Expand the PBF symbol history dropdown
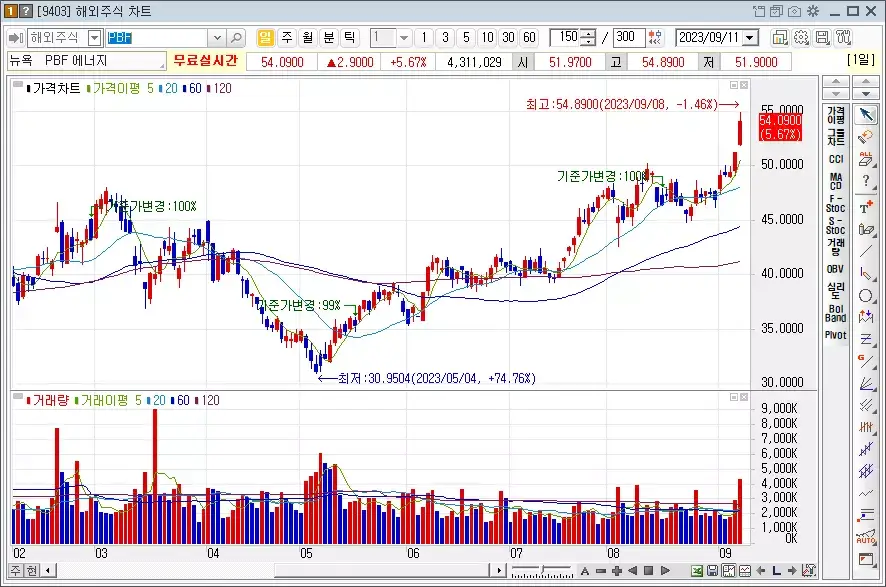Image resolution: width=886 pixels, height=587 pixels. click(x=218, y=38)
